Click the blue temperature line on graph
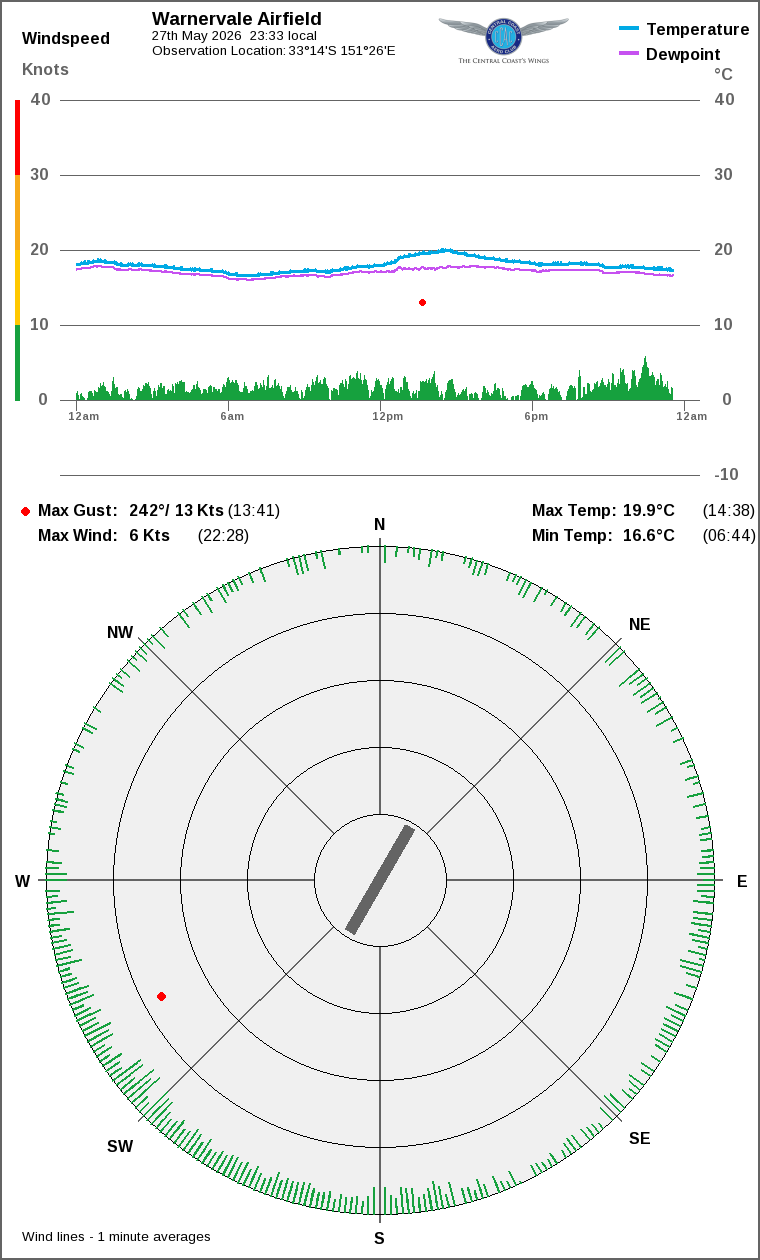Viewport: 760px width, 1260px height. (375, 264)
